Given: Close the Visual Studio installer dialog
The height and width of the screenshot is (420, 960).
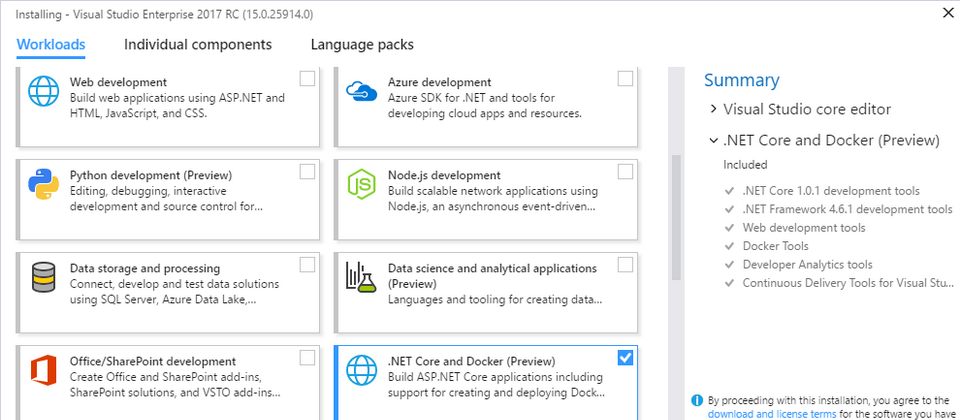Looking at the screenshot, I should tap(946, 13).
